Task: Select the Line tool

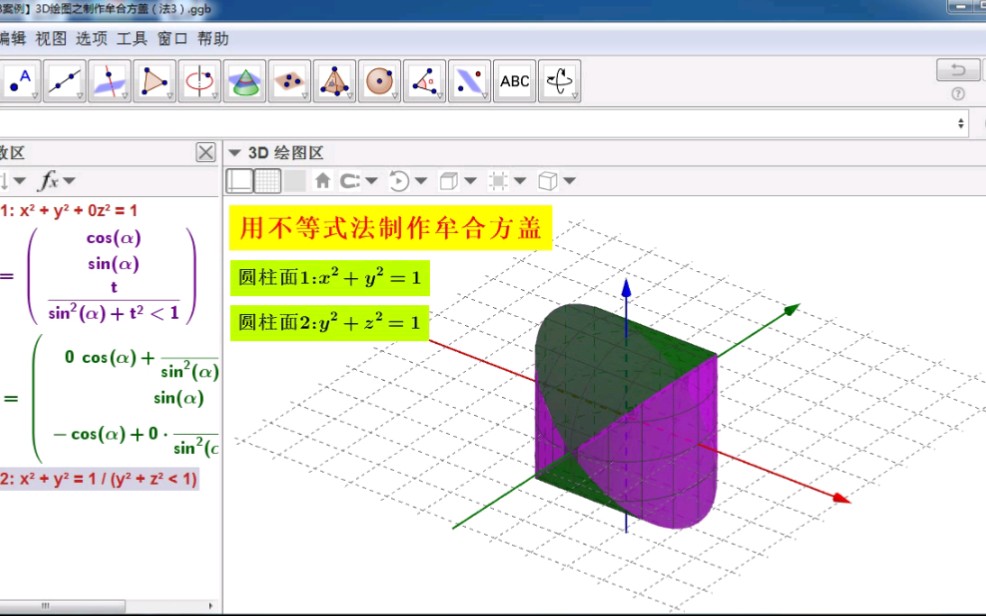Action: [64, 80]
